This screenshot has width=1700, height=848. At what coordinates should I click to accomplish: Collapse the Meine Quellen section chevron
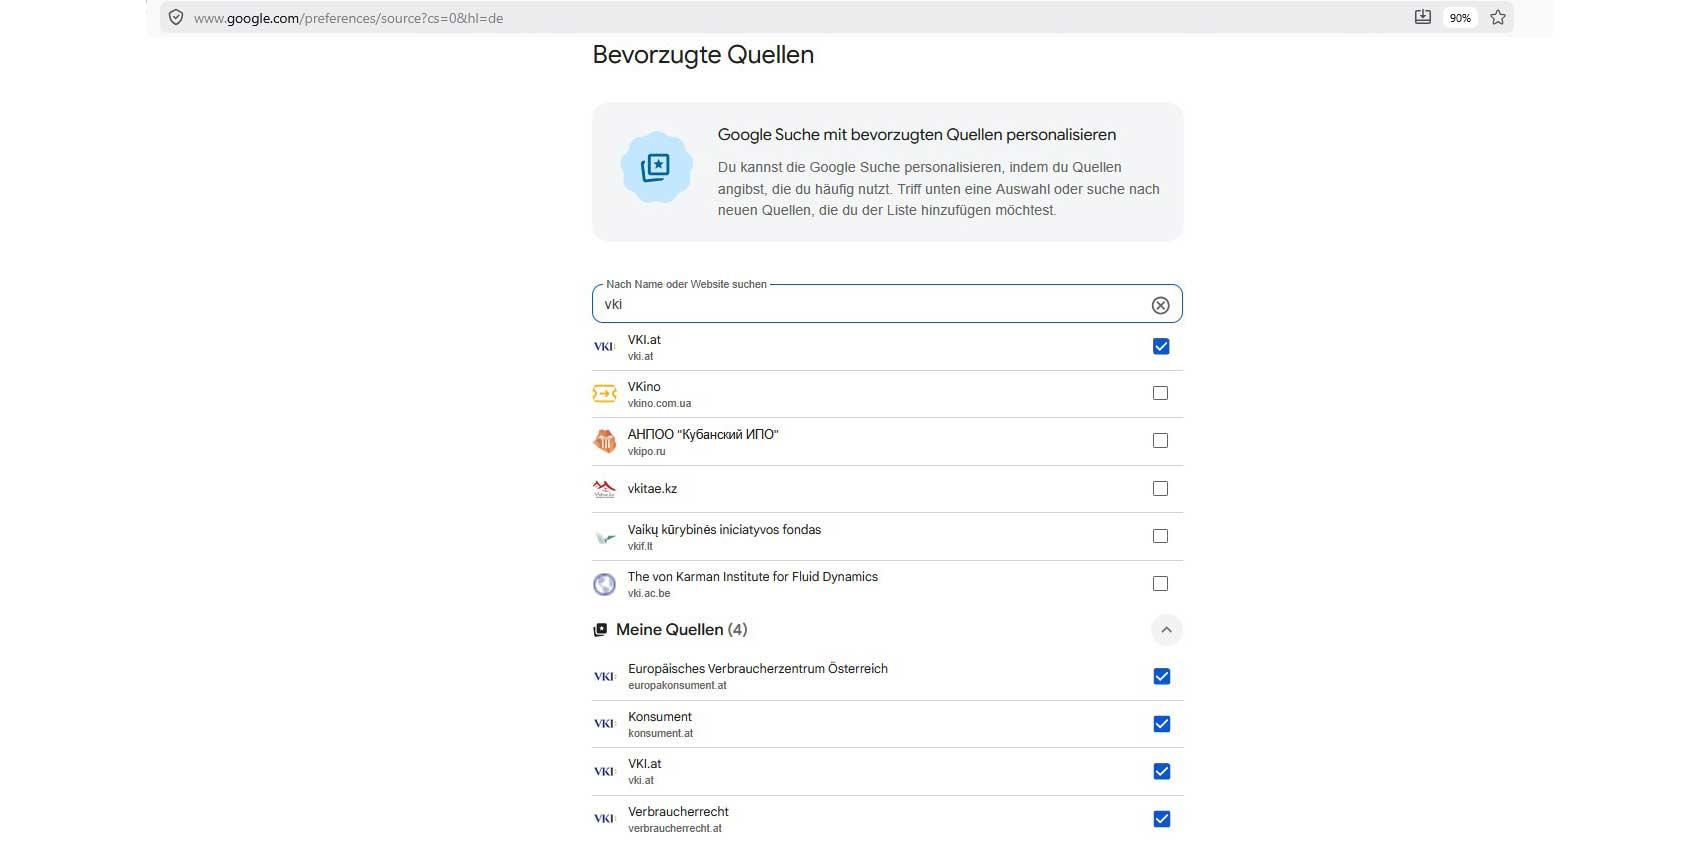[x=1166, y=630]
